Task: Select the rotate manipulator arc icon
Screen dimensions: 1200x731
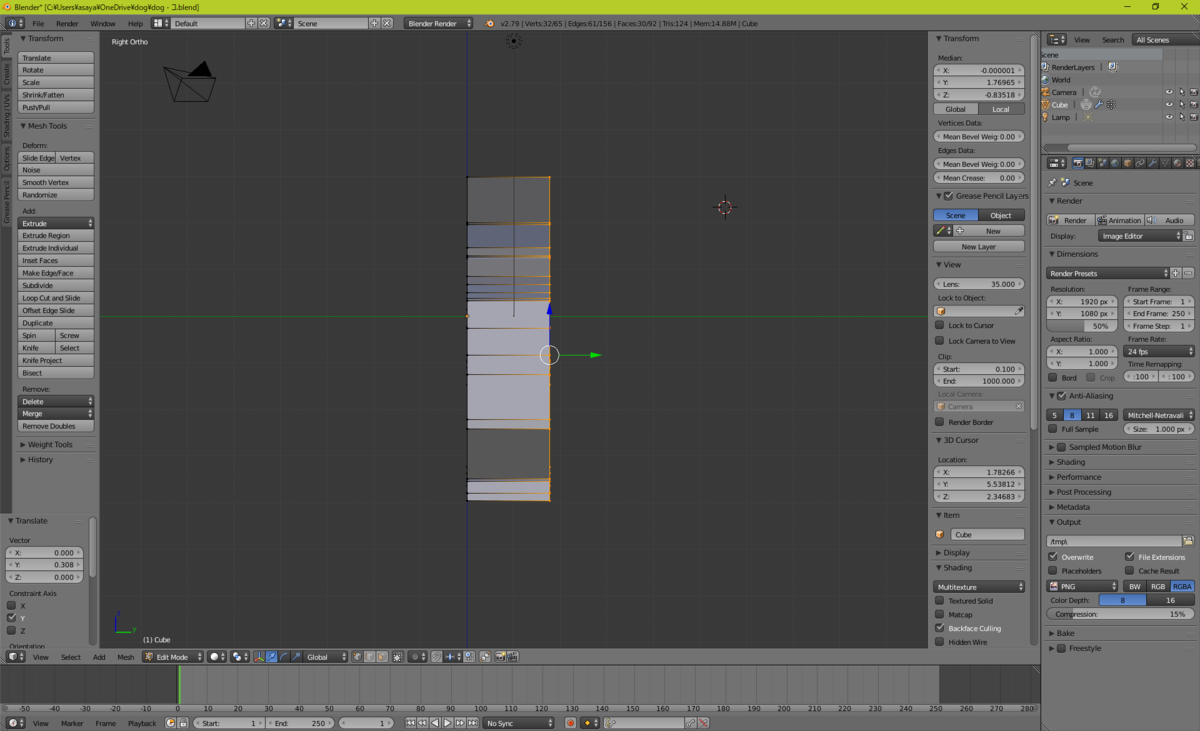Action: coord(283,657)
